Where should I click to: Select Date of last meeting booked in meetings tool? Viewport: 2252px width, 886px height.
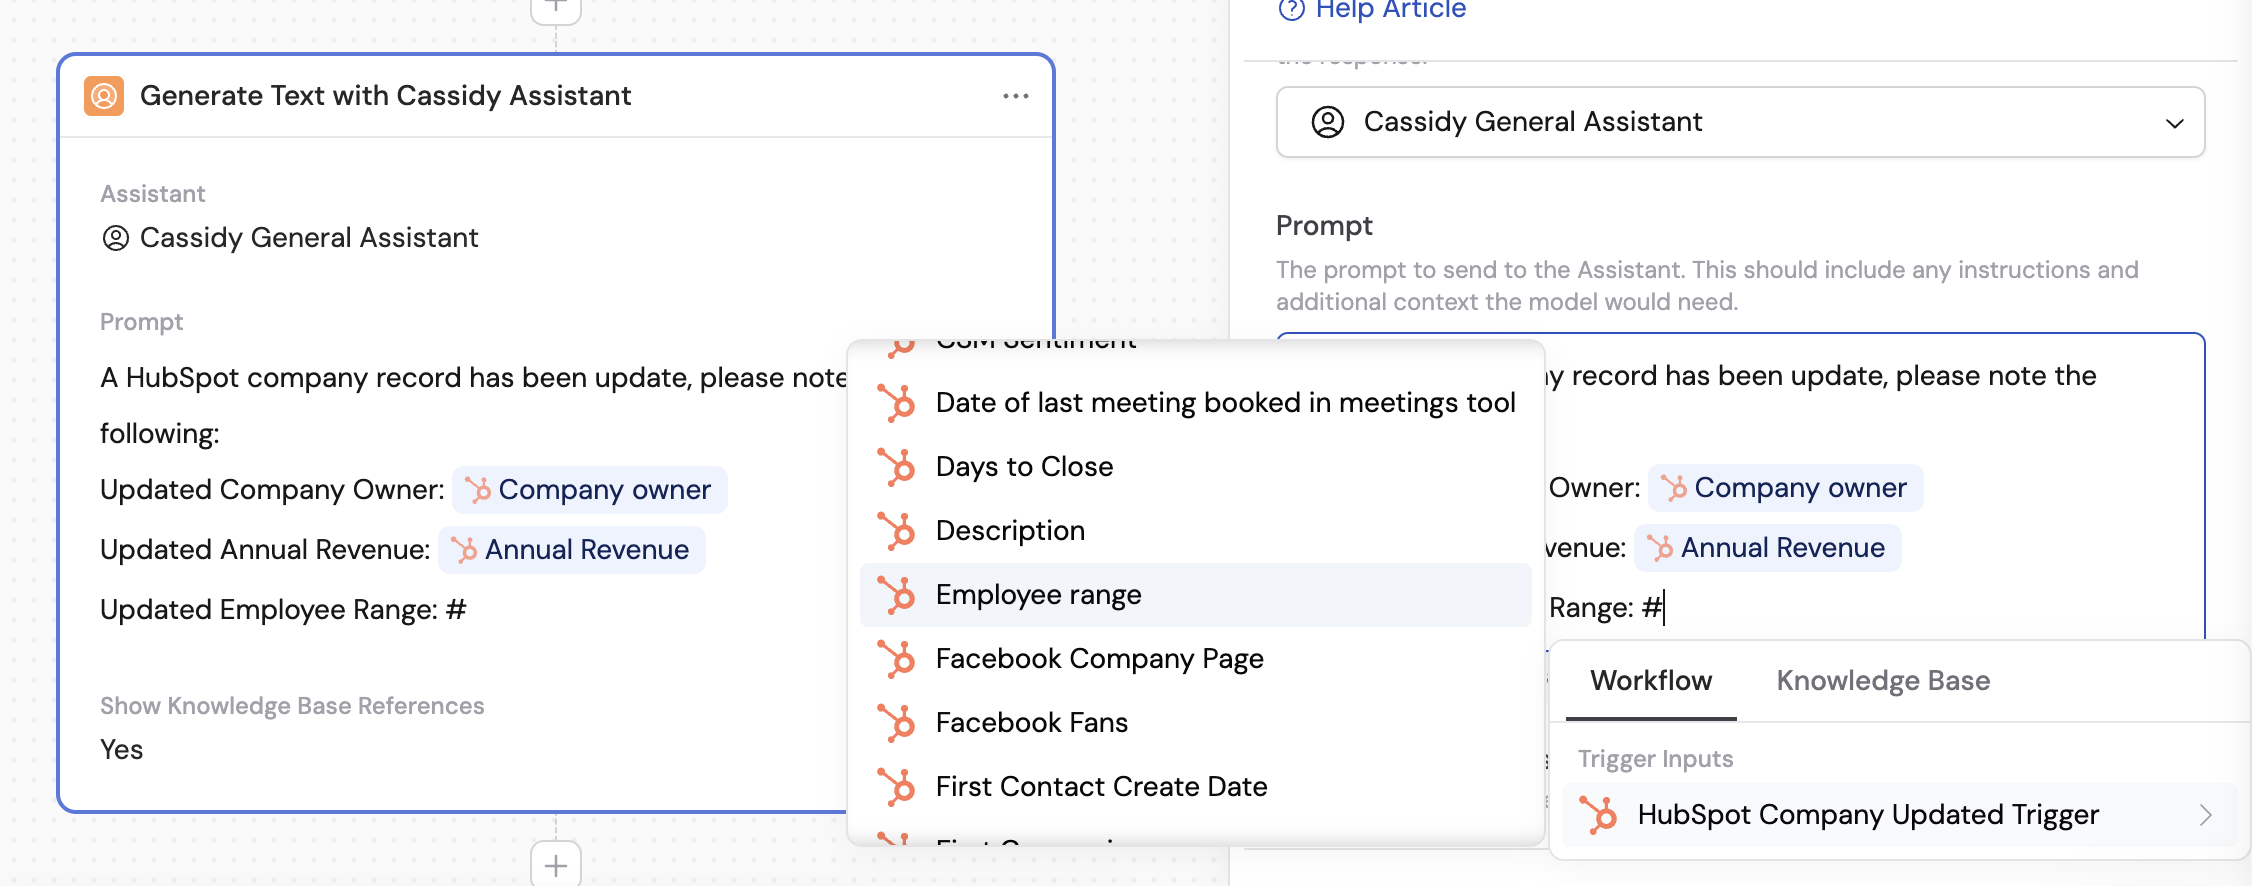coord(1196,403)
